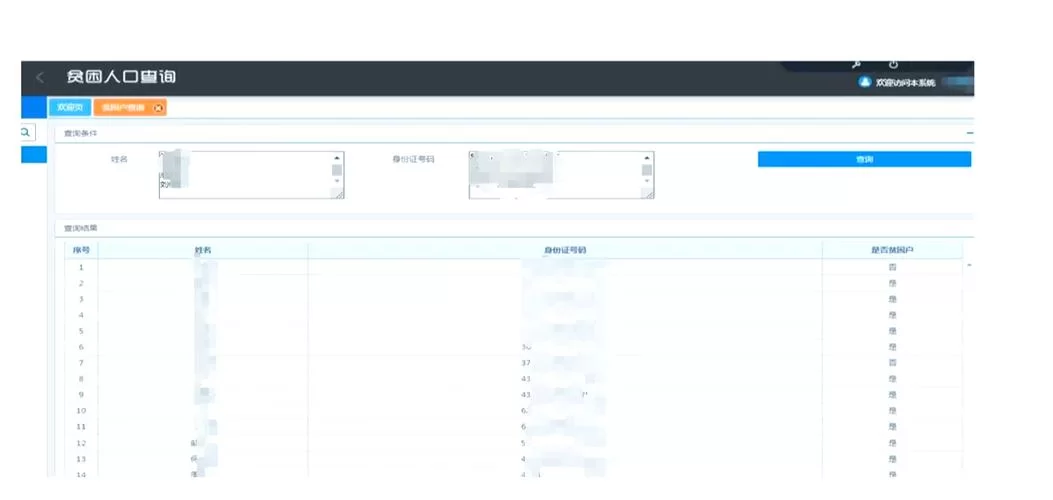The height and width of the screenshot is (500, 1053).
Task: Click the down arrow of 身份证号码 box scrollbar
Action: [x=647, y=181]
